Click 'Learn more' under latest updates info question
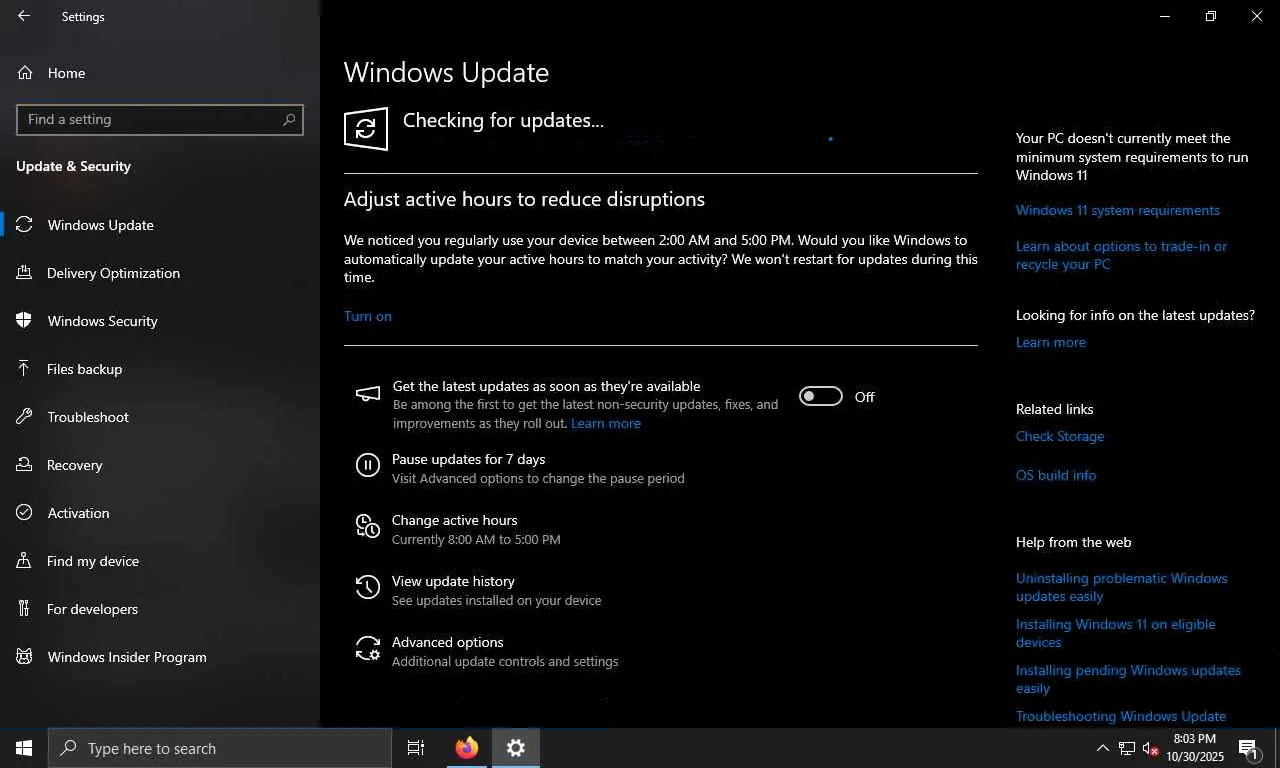1280x768 pixels. click(x=1051, y=342)
